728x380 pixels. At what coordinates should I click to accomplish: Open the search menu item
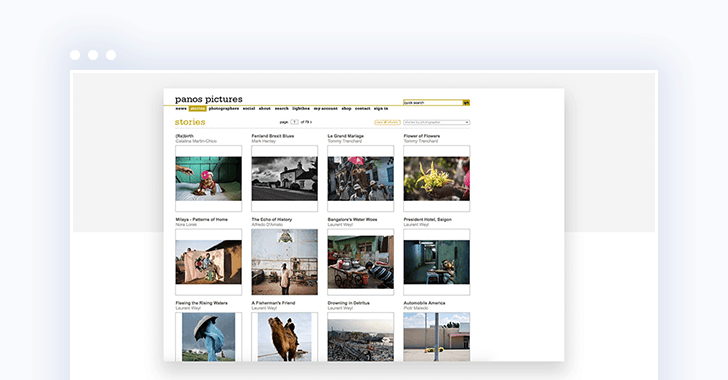click(x=281, y=109)
